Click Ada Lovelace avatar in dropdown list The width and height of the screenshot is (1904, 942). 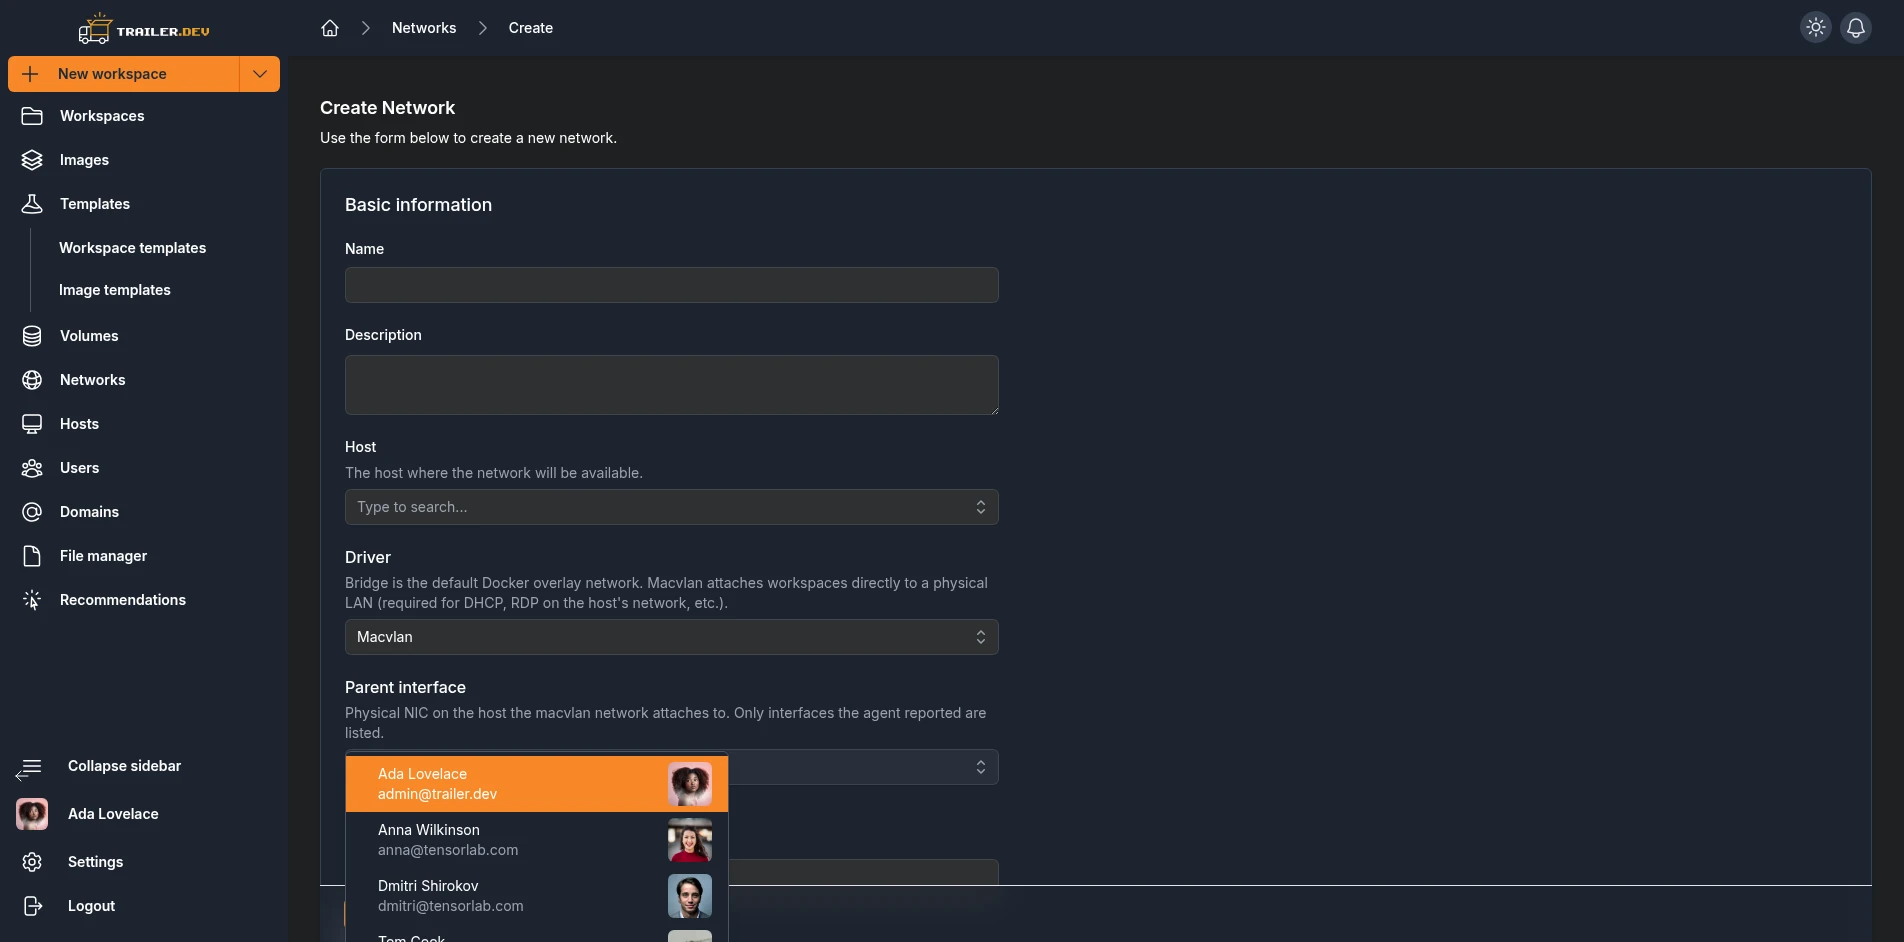[x=690, y=784]
